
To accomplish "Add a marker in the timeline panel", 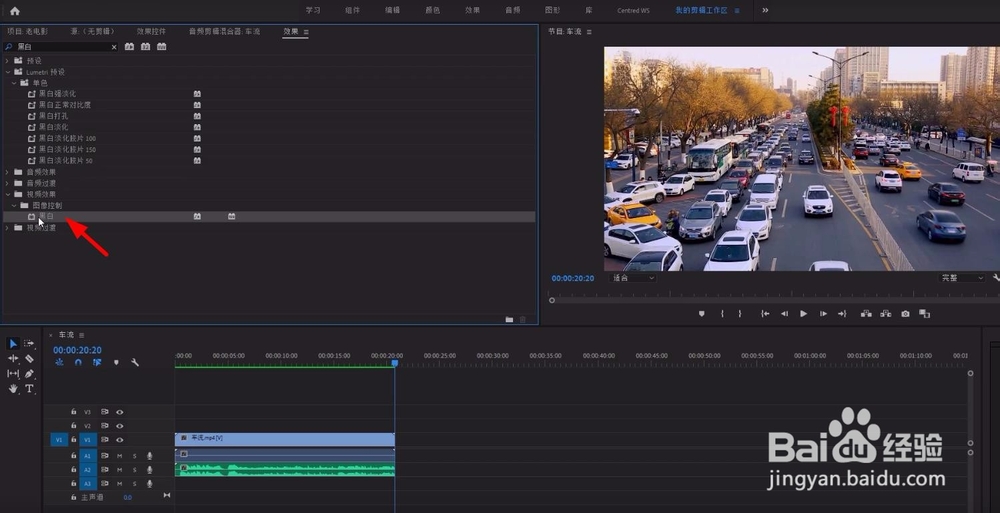I will [x=116, y=362].
